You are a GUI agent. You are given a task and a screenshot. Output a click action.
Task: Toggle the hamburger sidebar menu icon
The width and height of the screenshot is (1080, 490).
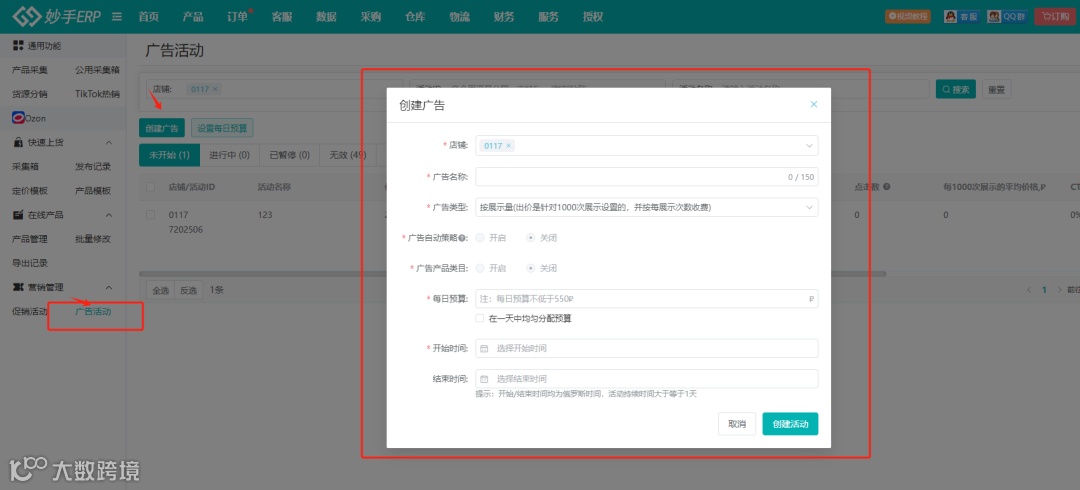(117, 17)
